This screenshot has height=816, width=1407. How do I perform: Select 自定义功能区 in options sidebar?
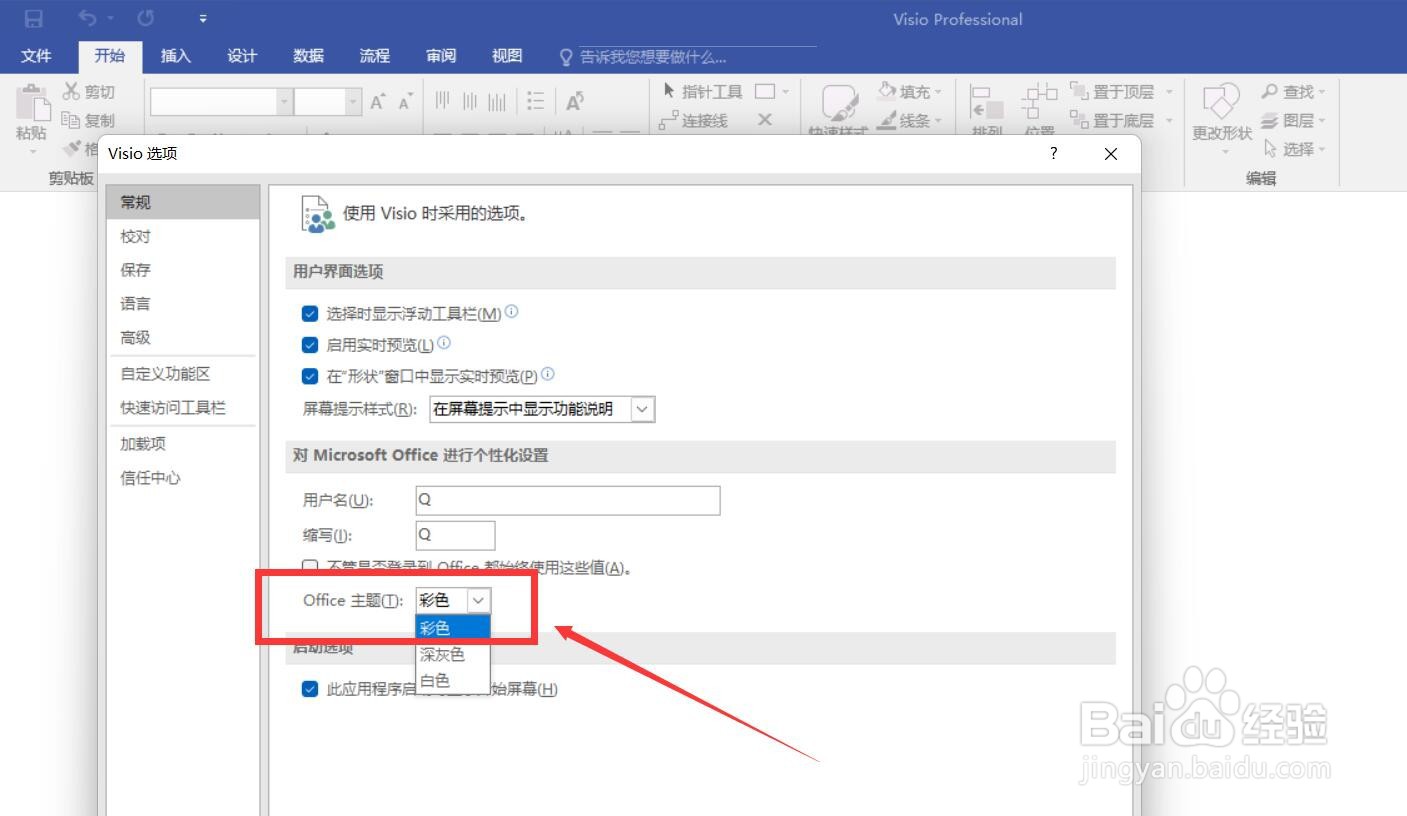(x=182, y=374)
